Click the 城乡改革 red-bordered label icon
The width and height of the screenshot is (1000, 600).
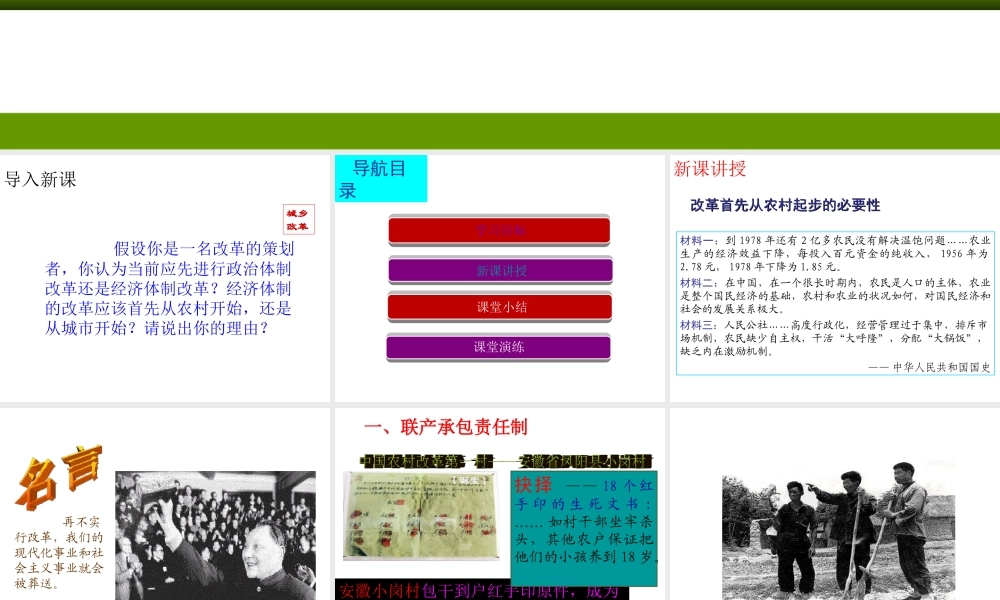pos(298,220)
